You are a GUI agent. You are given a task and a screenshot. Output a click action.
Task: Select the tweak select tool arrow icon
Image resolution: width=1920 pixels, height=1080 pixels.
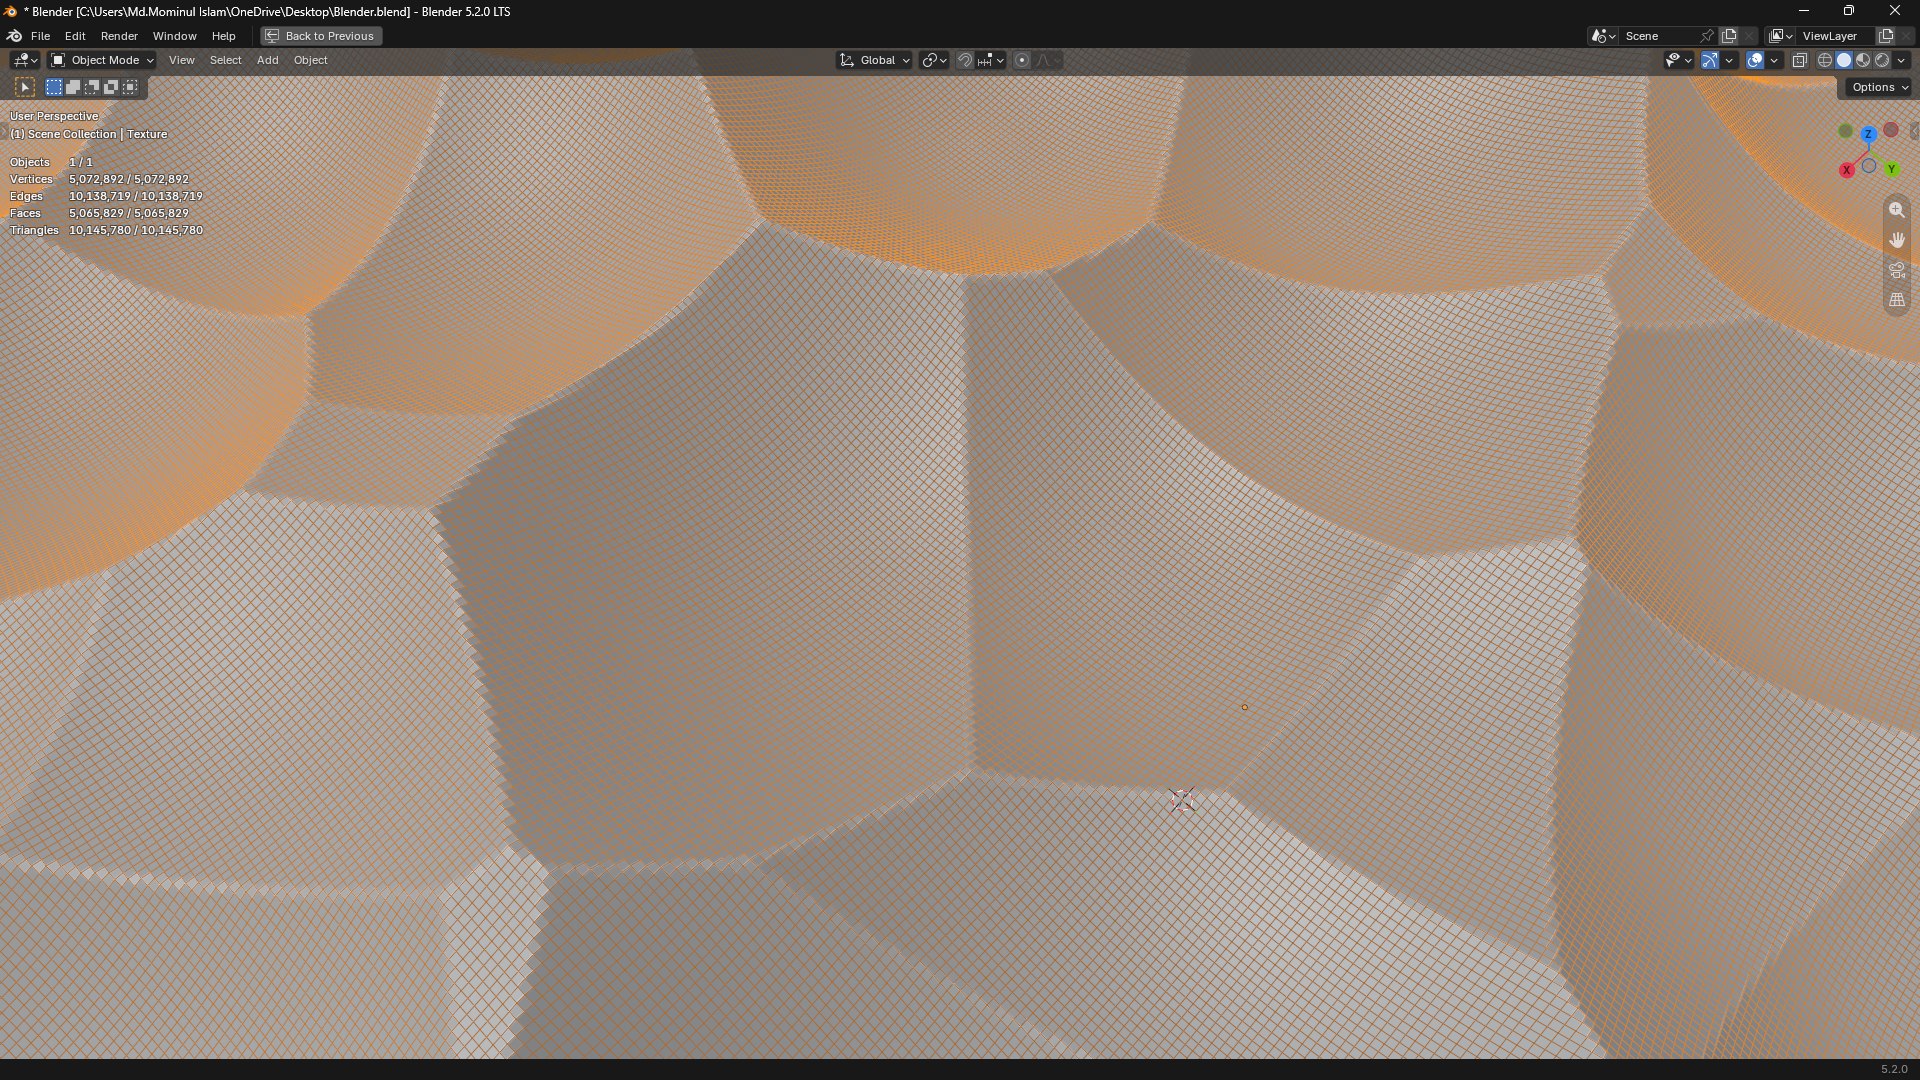(x=25, y=88)
